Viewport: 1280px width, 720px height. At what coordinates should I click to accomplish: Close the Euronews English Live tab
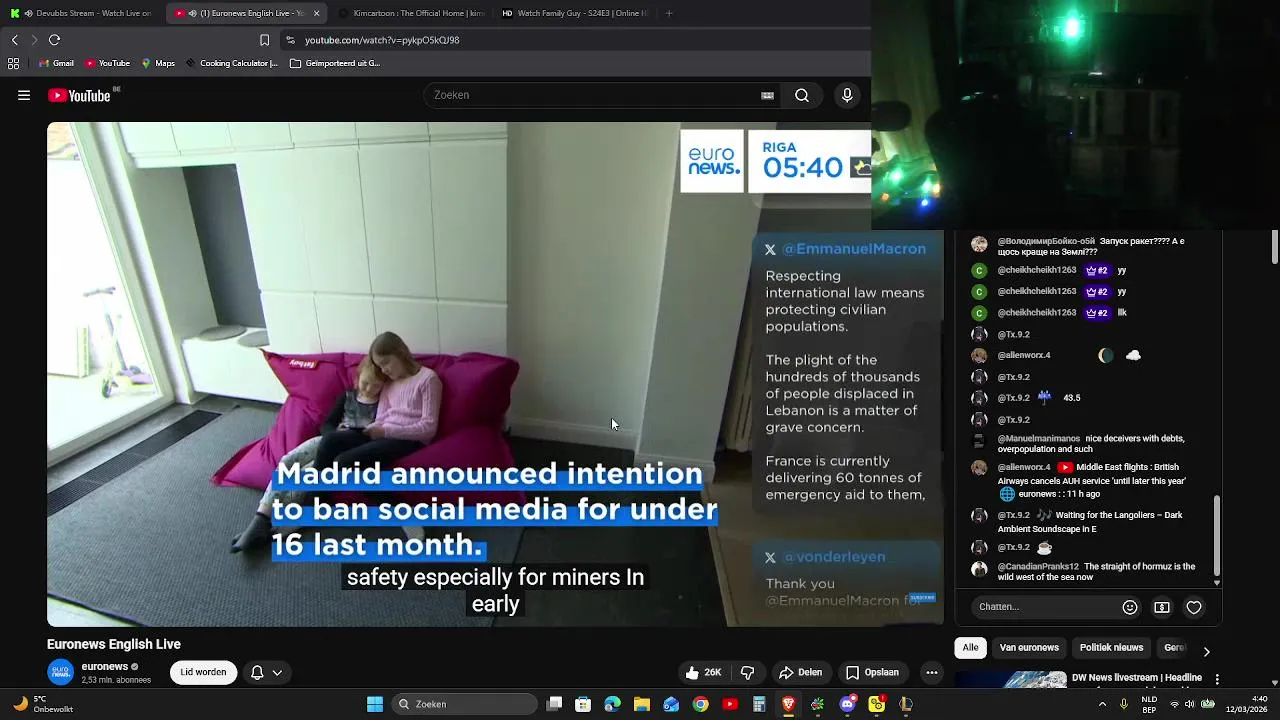pos(316,13)
